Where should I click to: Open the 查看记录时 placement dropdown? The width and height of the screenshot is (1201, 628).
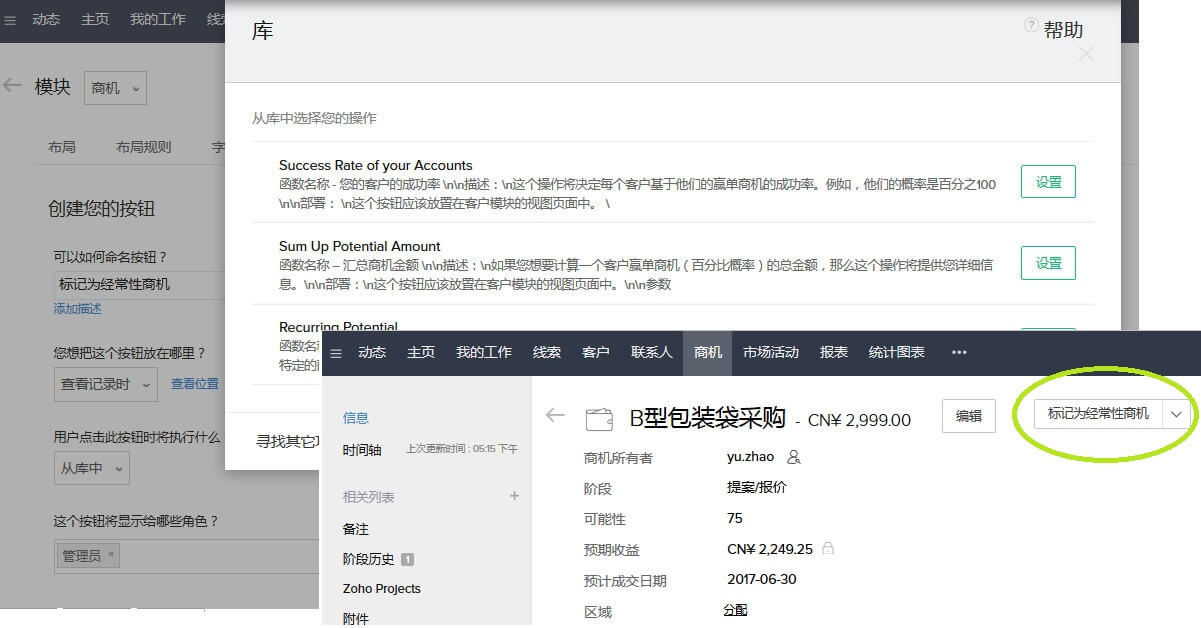click(105, 384)
